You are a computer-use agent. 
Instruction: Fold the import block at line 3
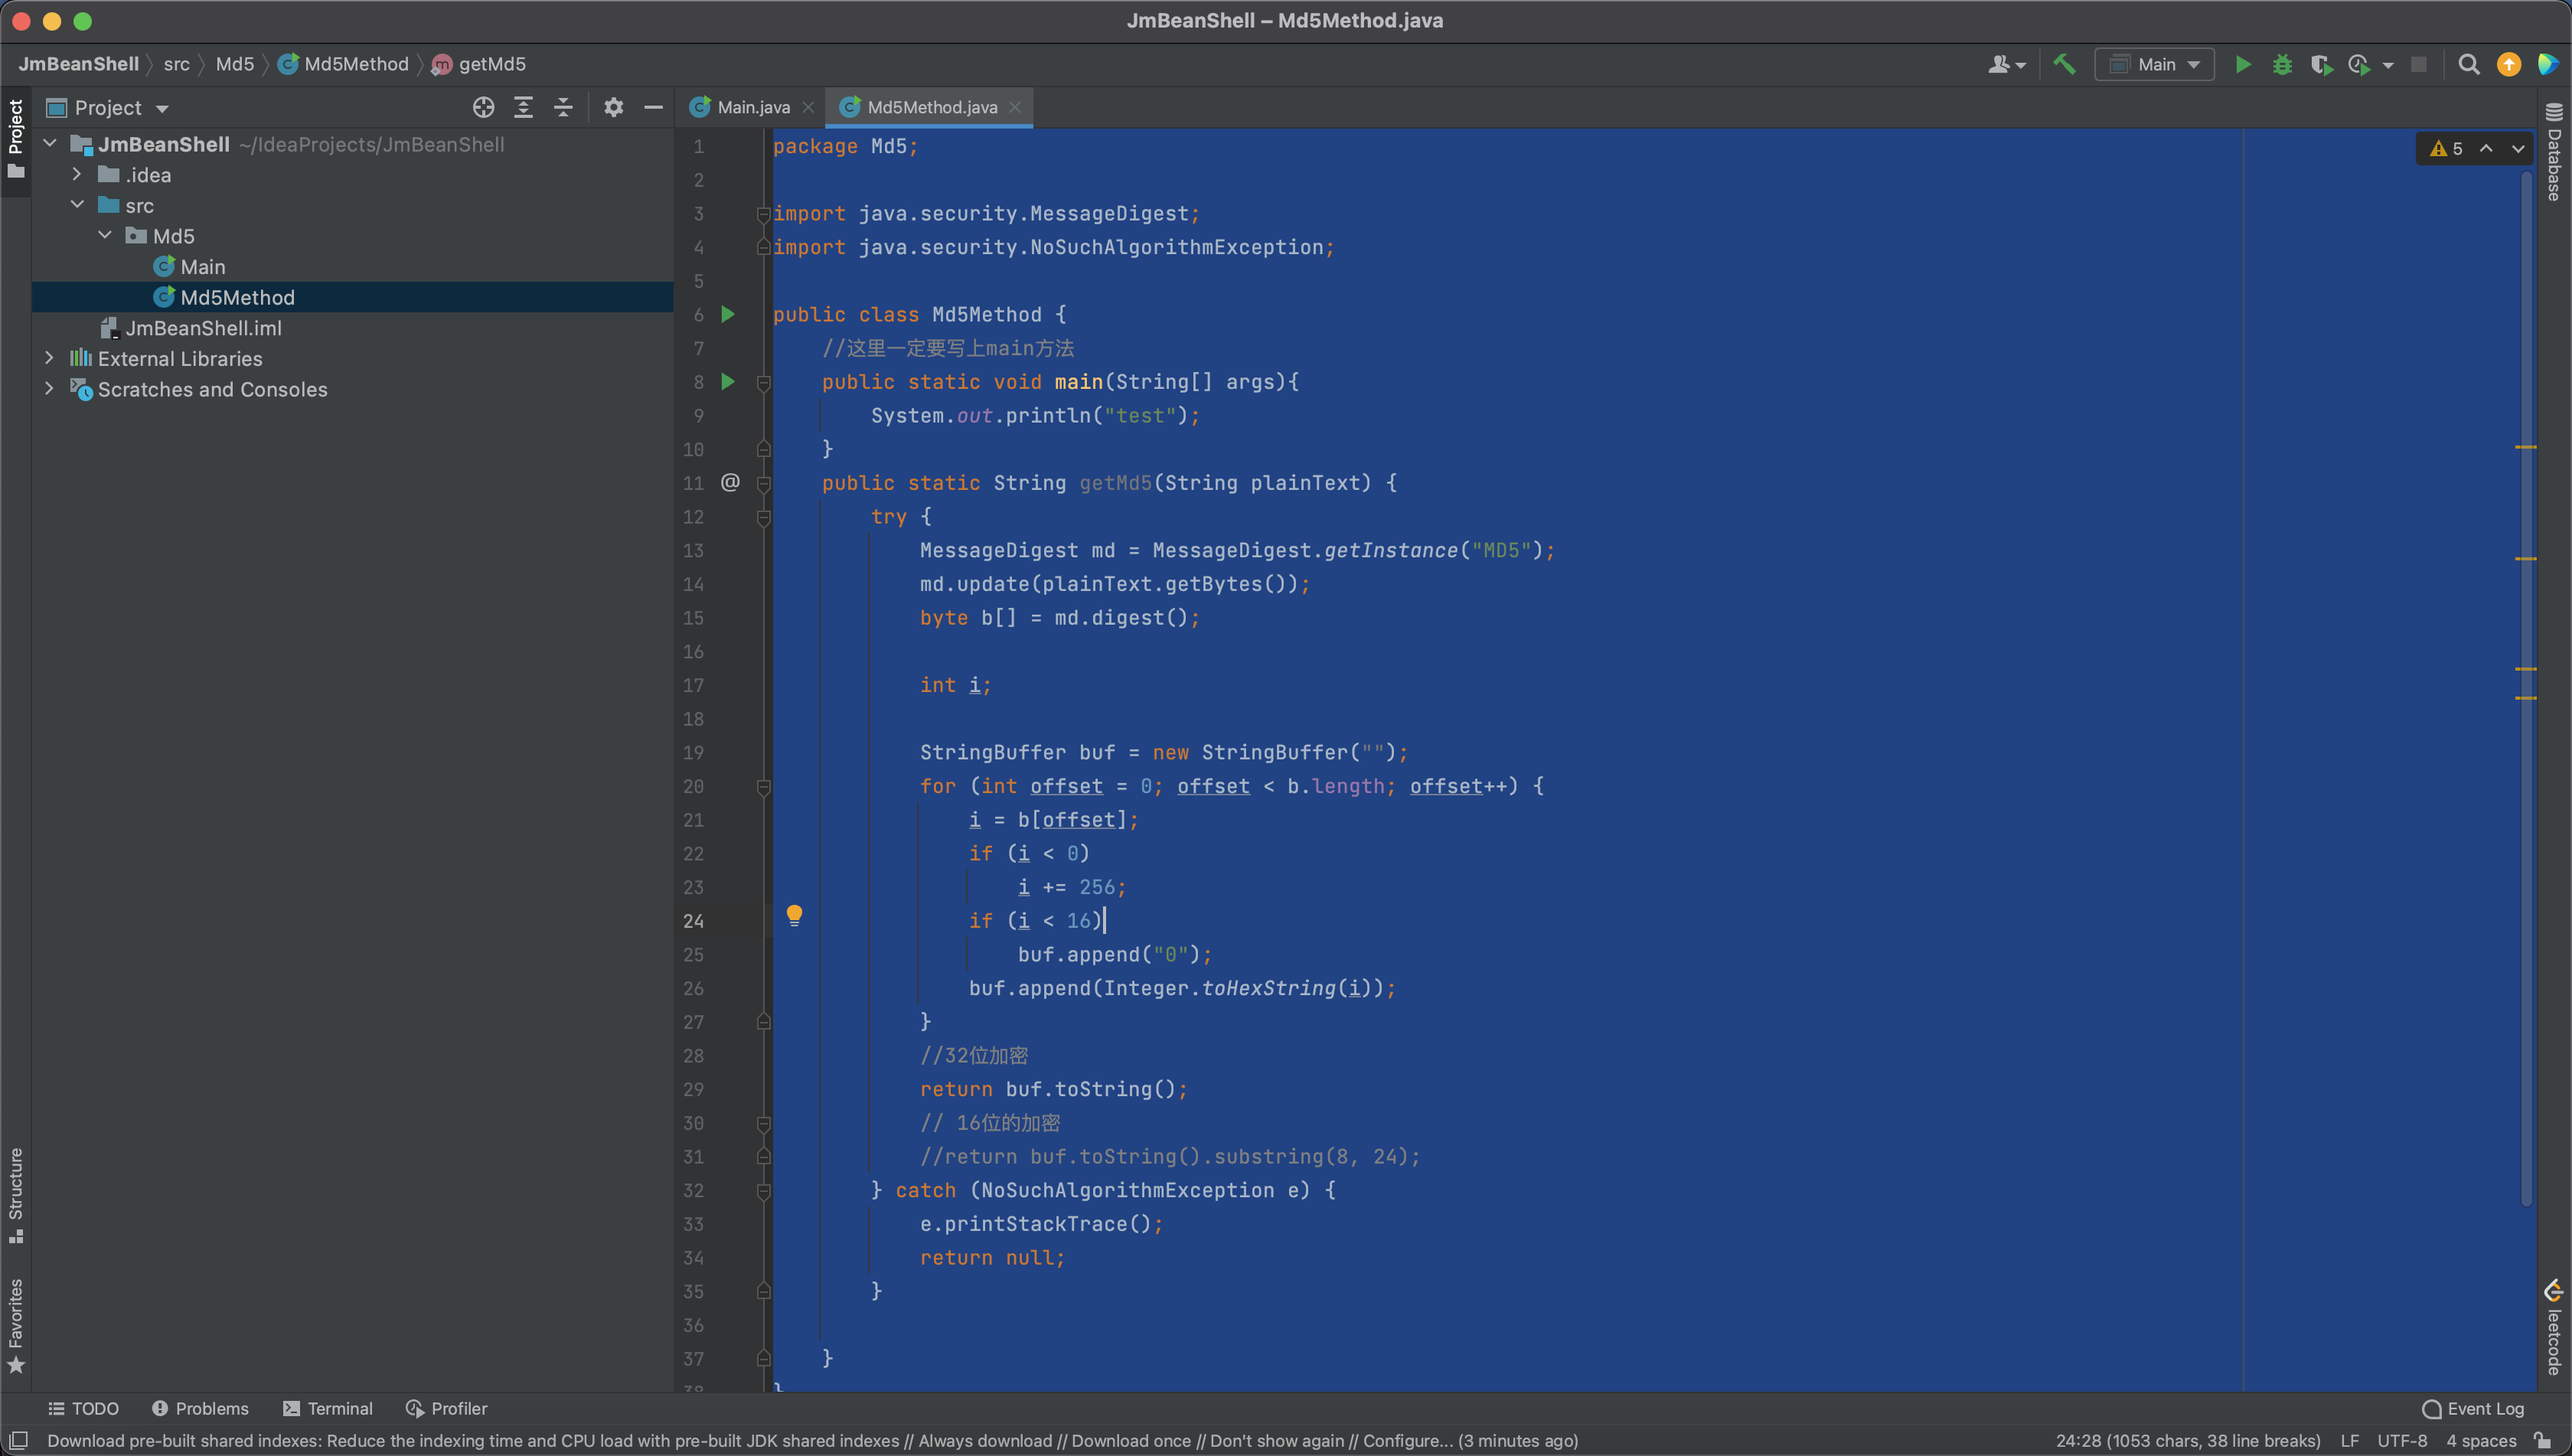tap(764, 214)
